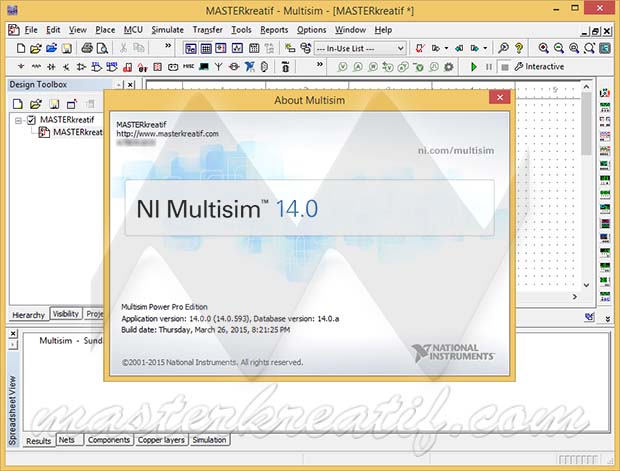The height and width of the screenshot is (471, 620).
Task: Click the Place TTL gate icon
Action: pos(96,67)
